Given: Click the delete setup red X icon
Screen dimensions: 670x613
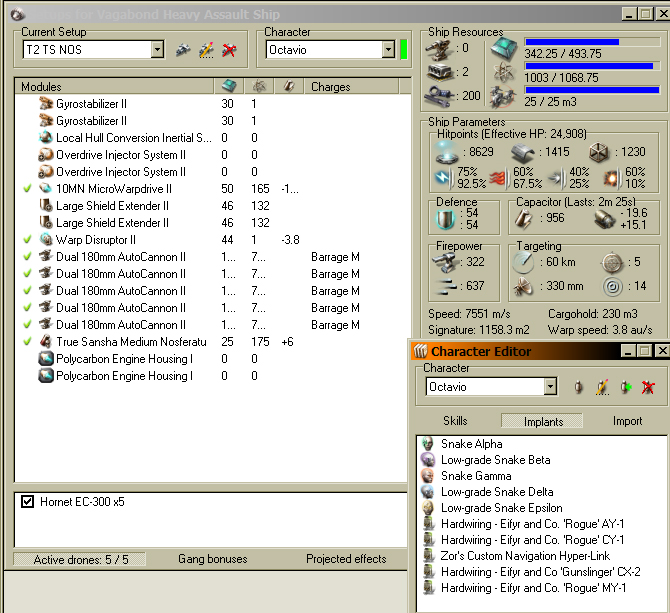Looking at the screenshot, I should click(229, 50).
